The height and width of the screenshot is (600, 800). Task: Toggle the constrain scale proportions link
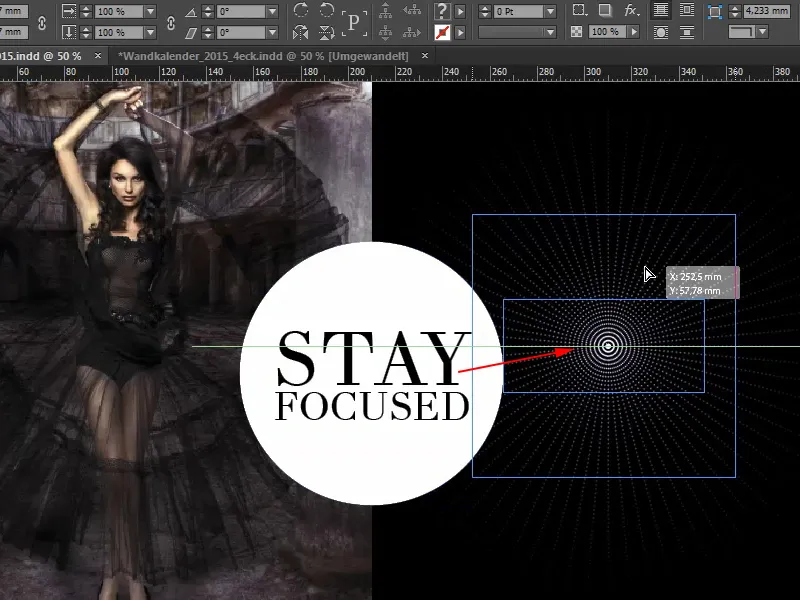171,22
